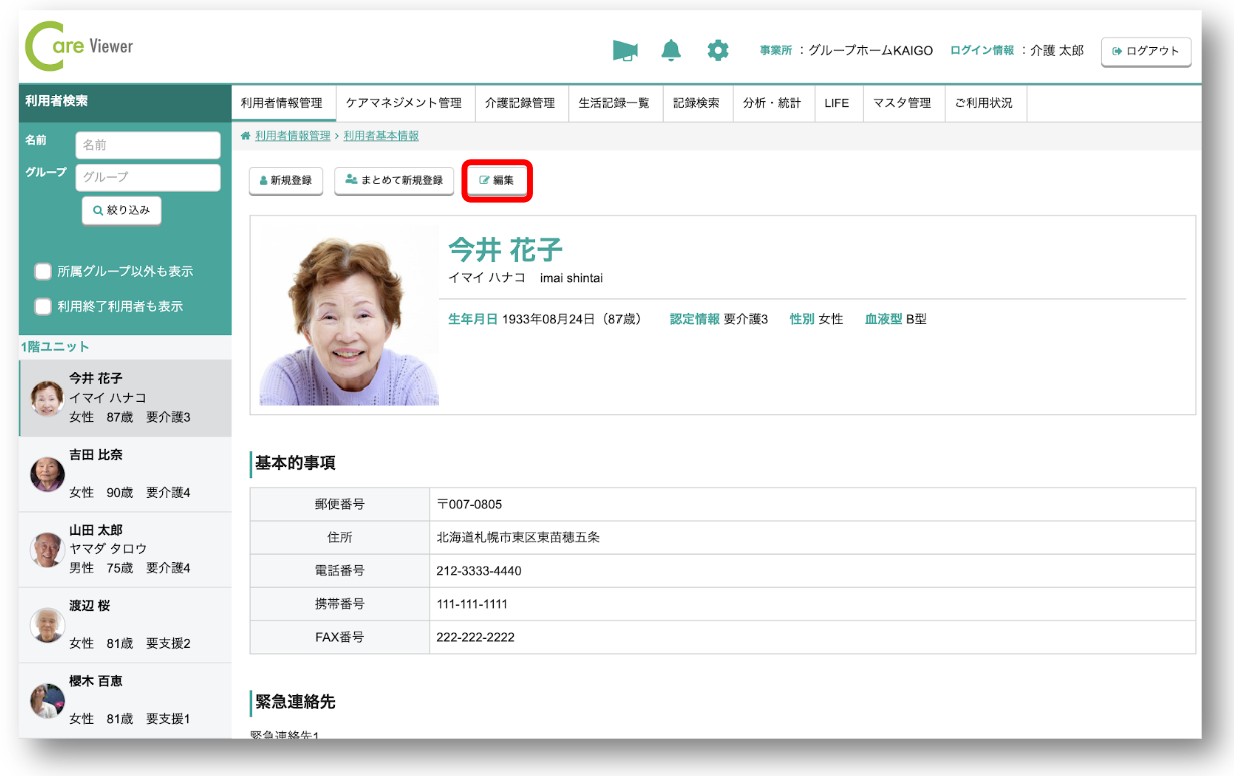Click the home icon in breadcrumb
The height and width of the screenshot is (776, 1234).
[x=245, y=136]
